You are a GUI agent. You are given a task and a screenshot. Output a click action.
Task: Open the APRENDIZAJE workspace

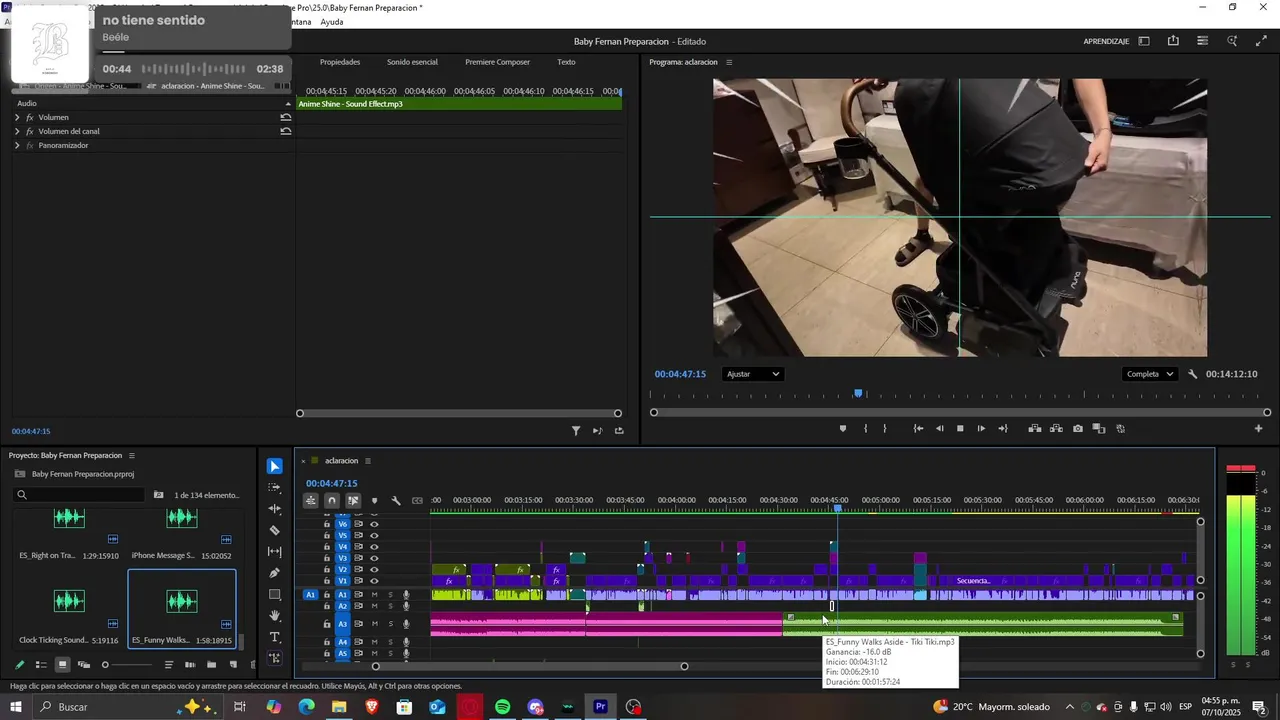[1106, 41]
